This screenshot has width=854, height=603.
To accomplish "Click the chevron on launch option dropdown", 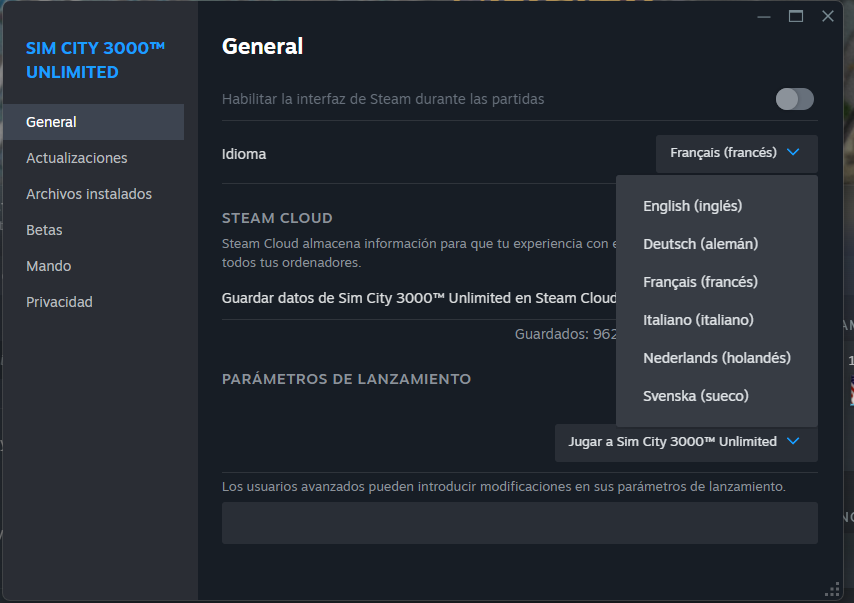I will click(793, 441).
